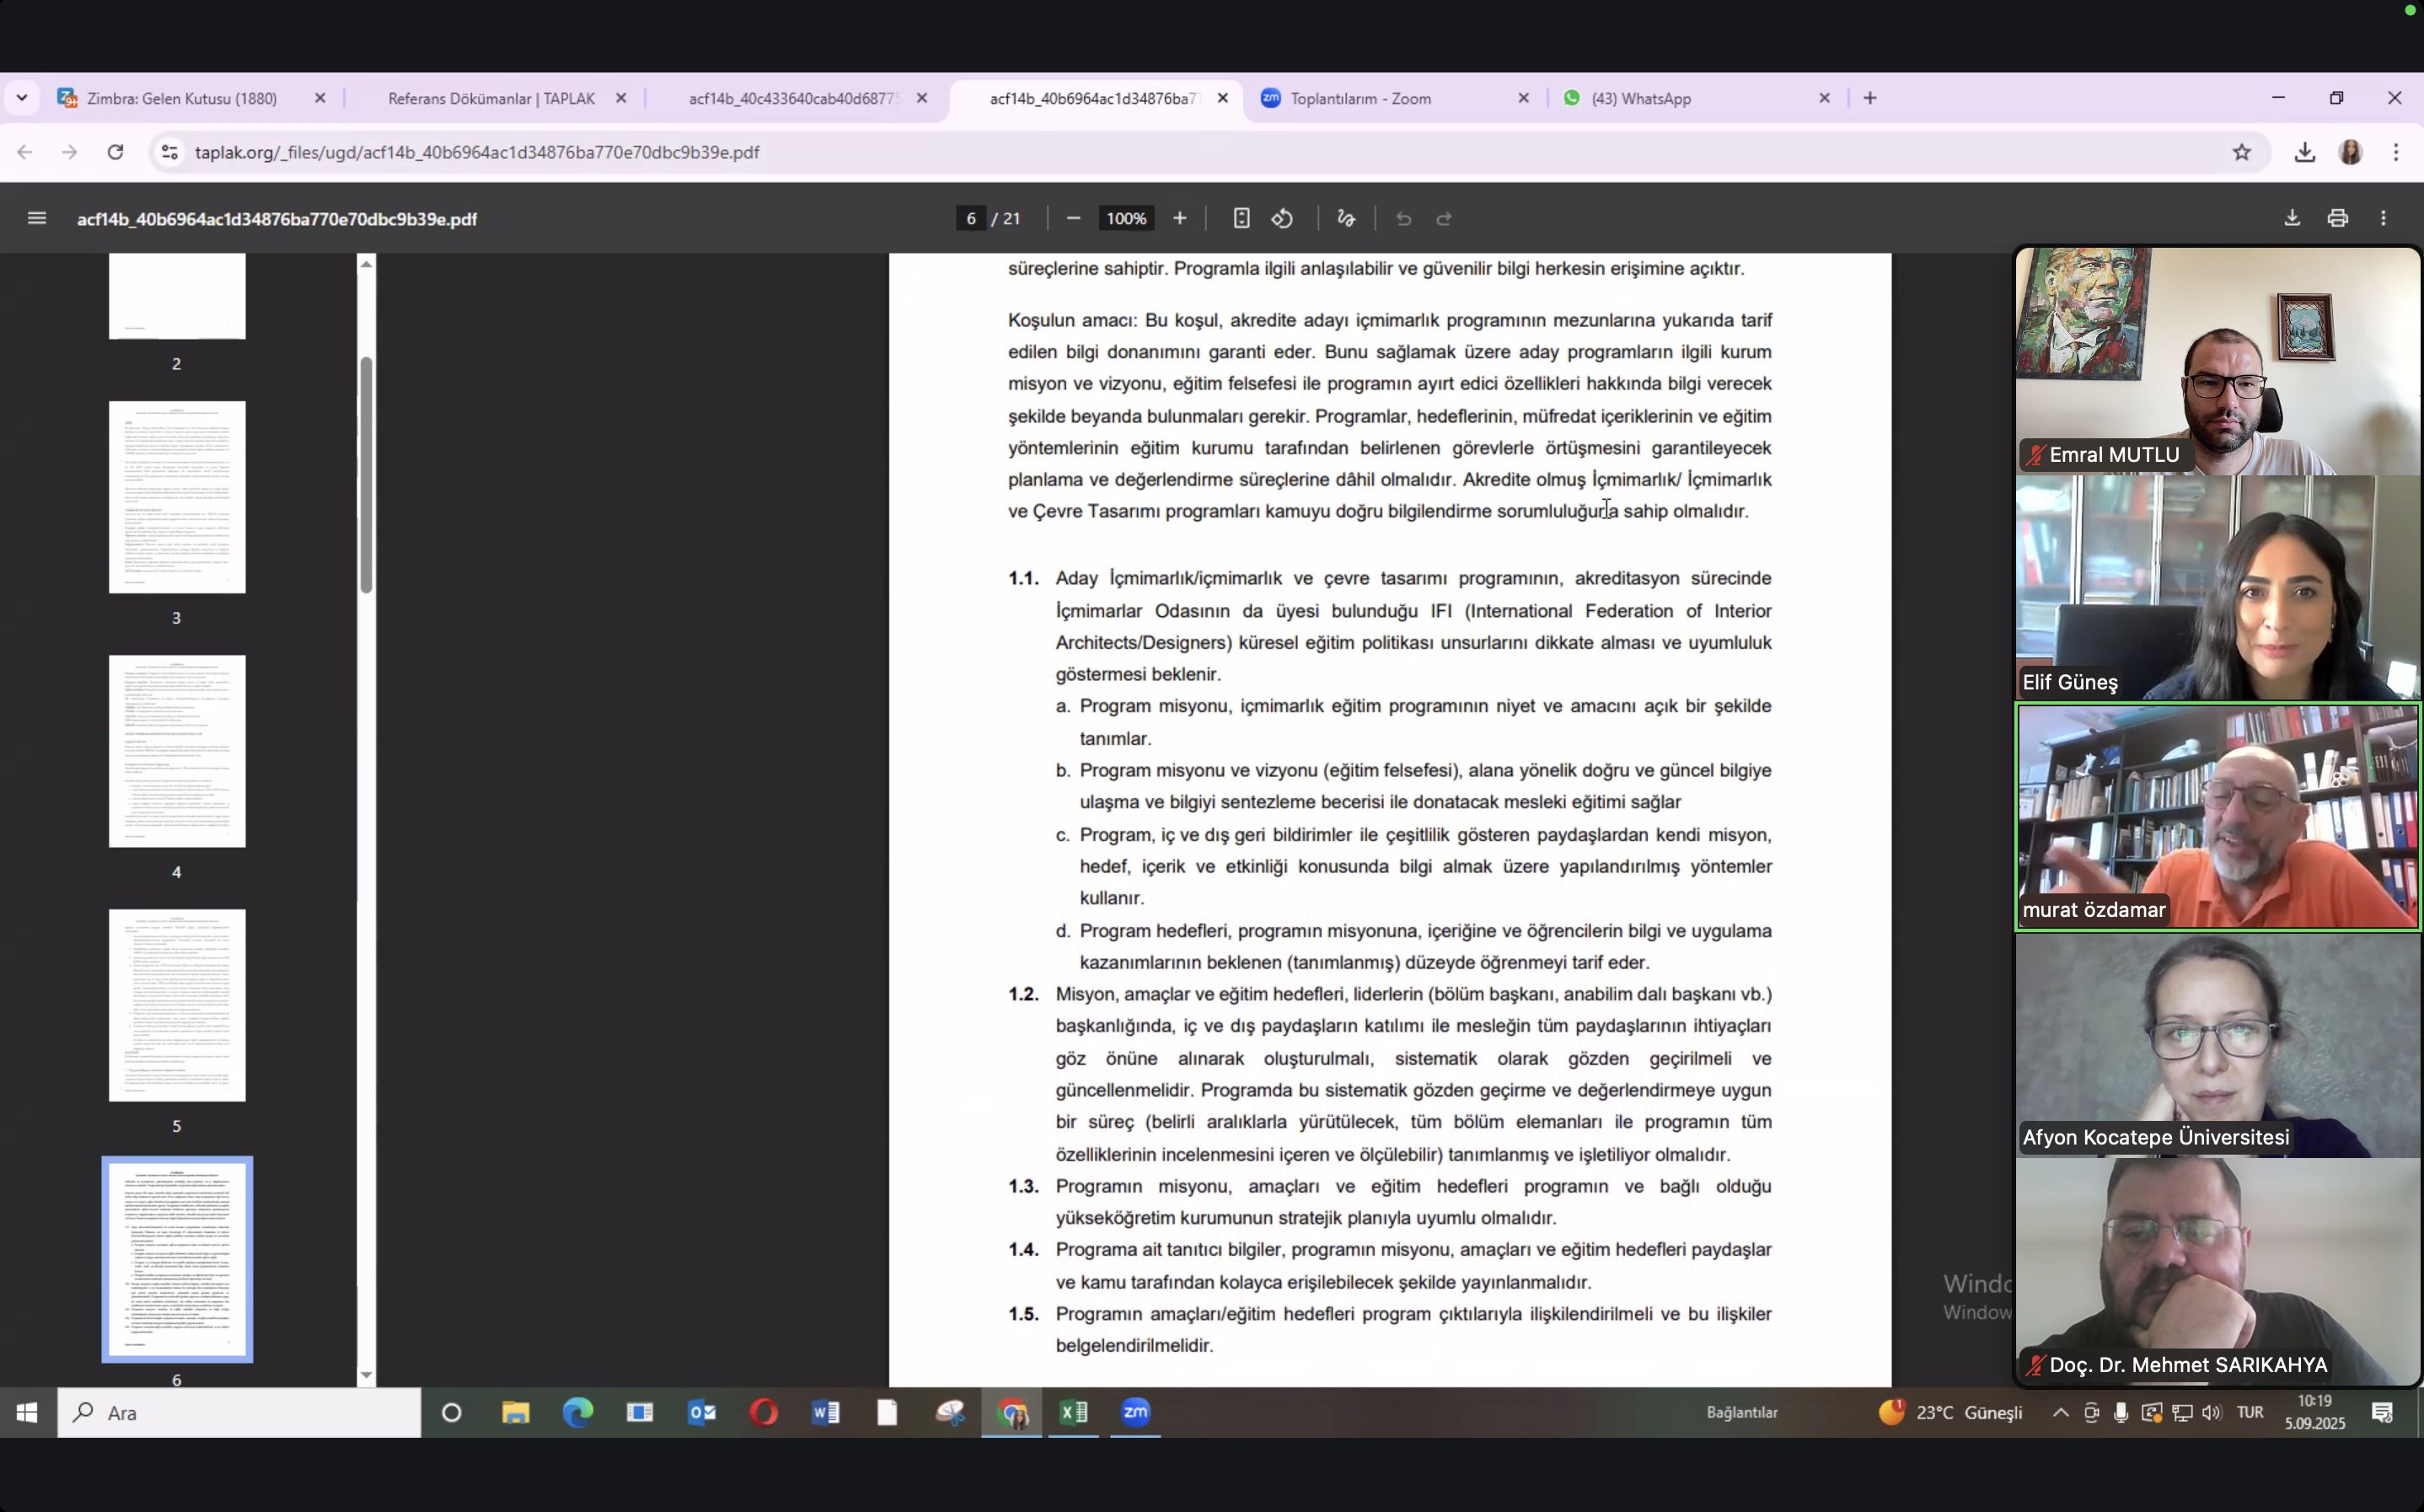Close the Toplantılarım Zoom tab
2424x1512 pixels.
pyautogui.click(x=1523, y=98)
